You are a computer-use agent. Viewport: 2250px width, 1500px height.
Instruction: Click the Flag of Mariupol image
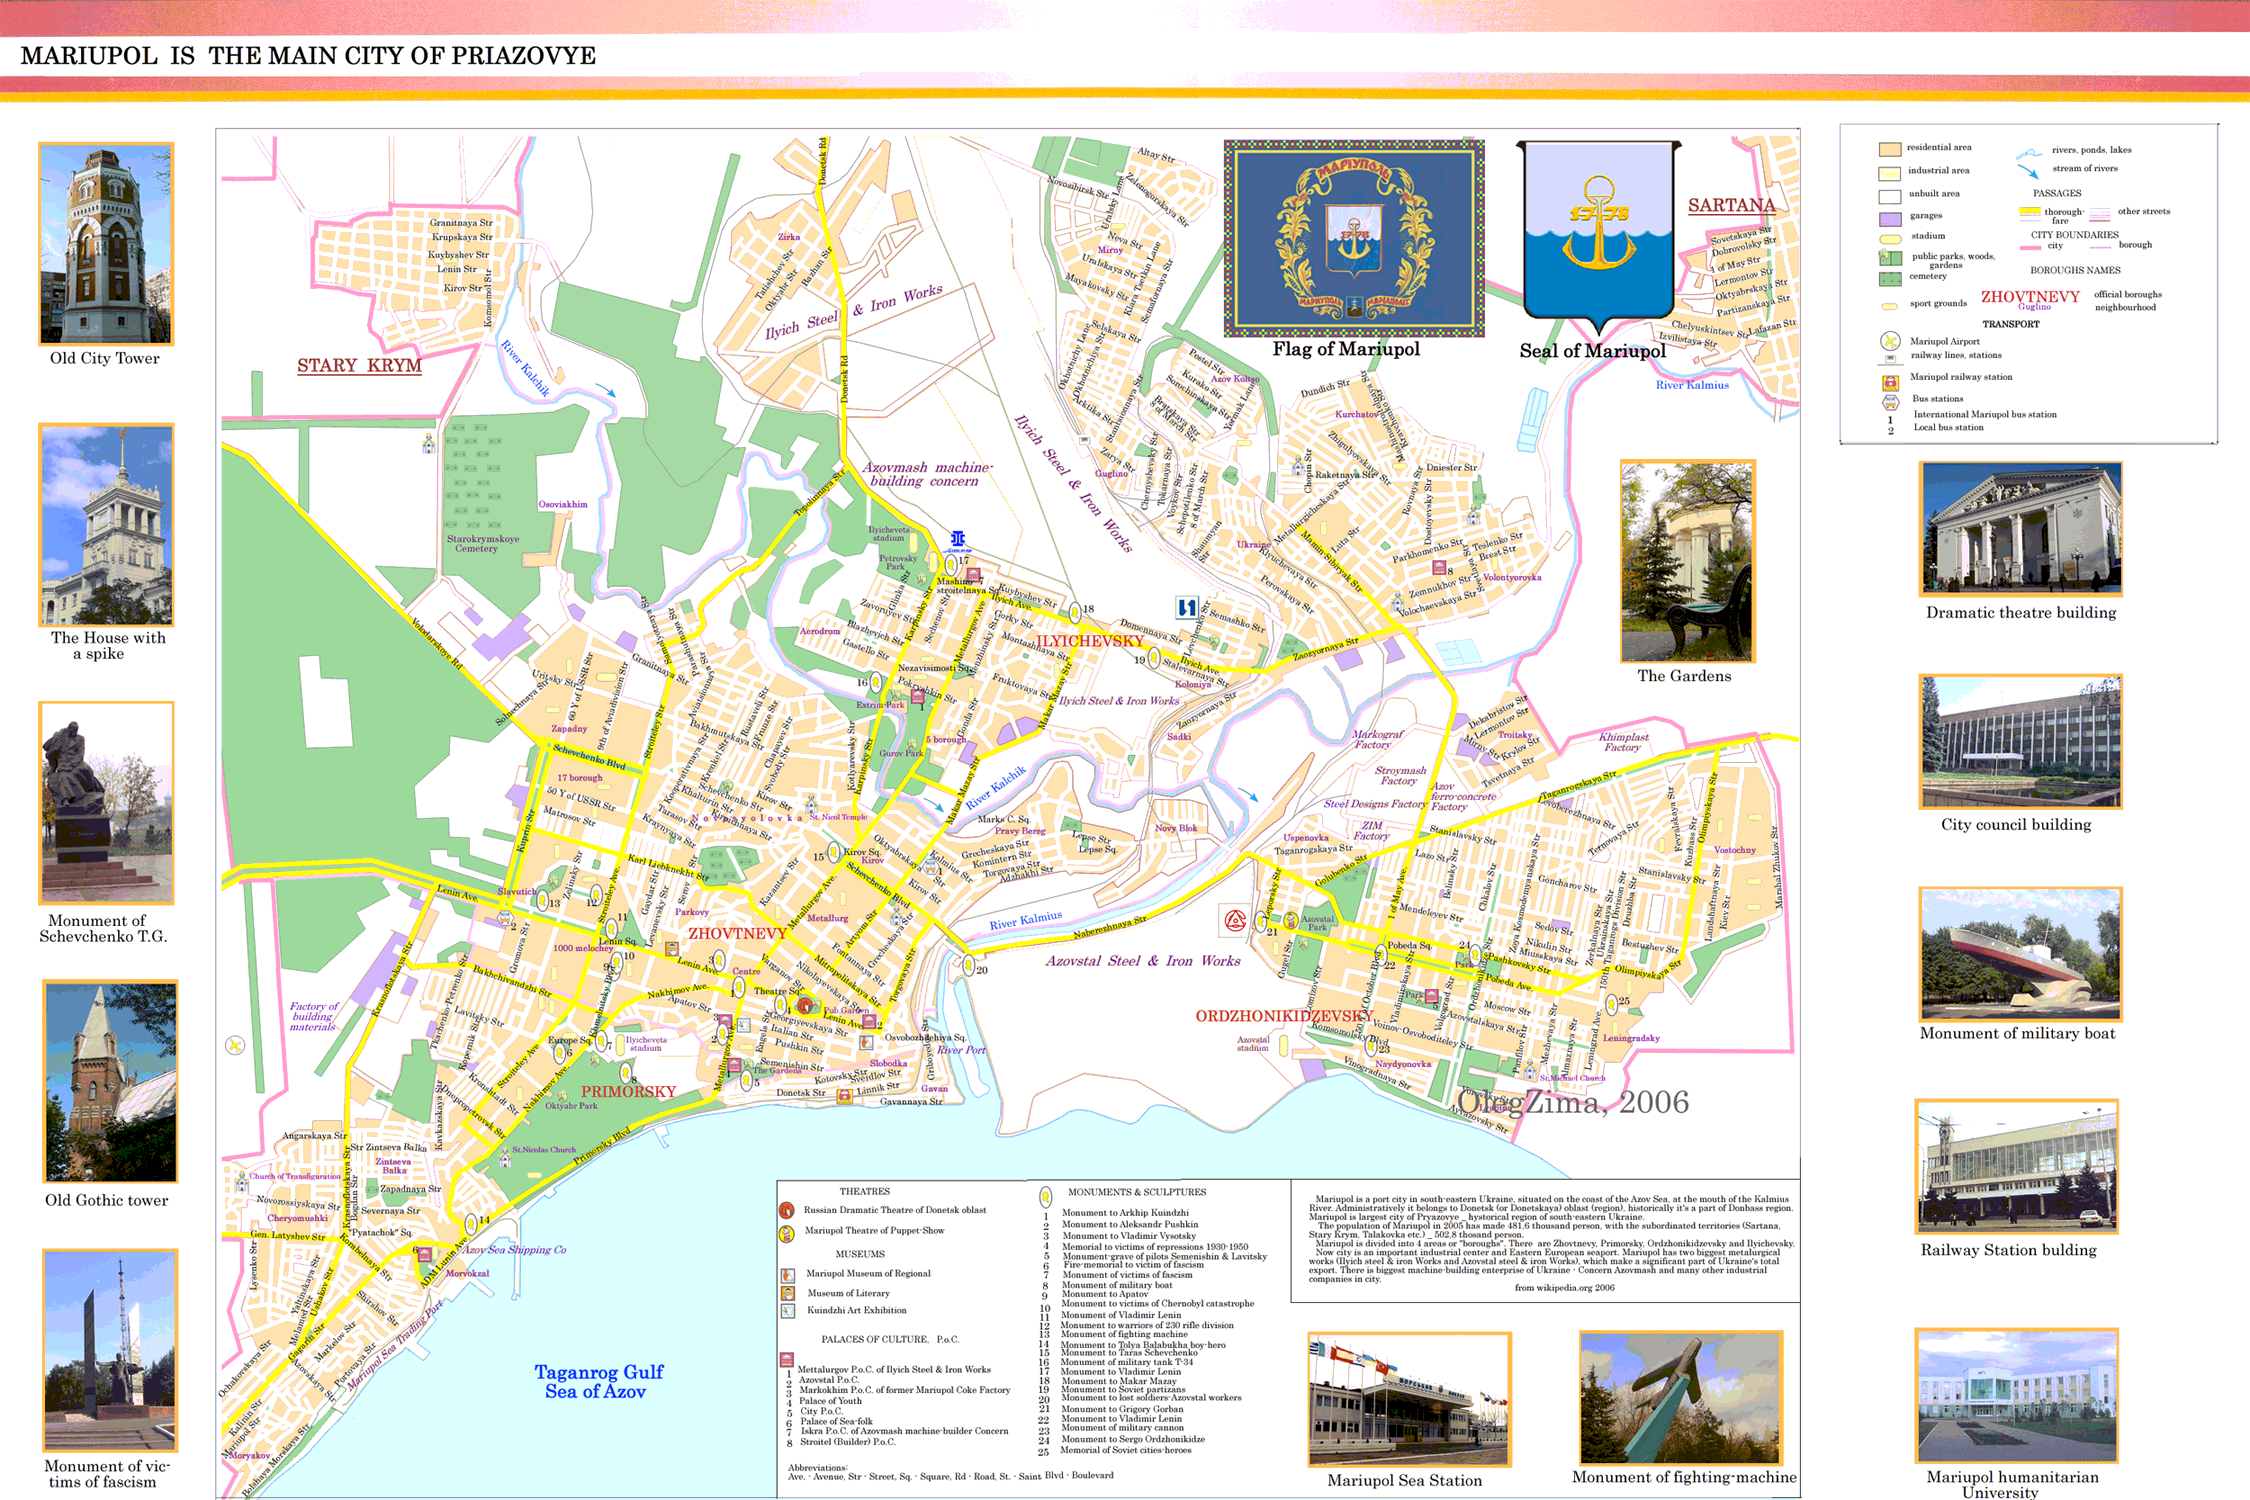pyautogui.click(x=1353, y=238)
